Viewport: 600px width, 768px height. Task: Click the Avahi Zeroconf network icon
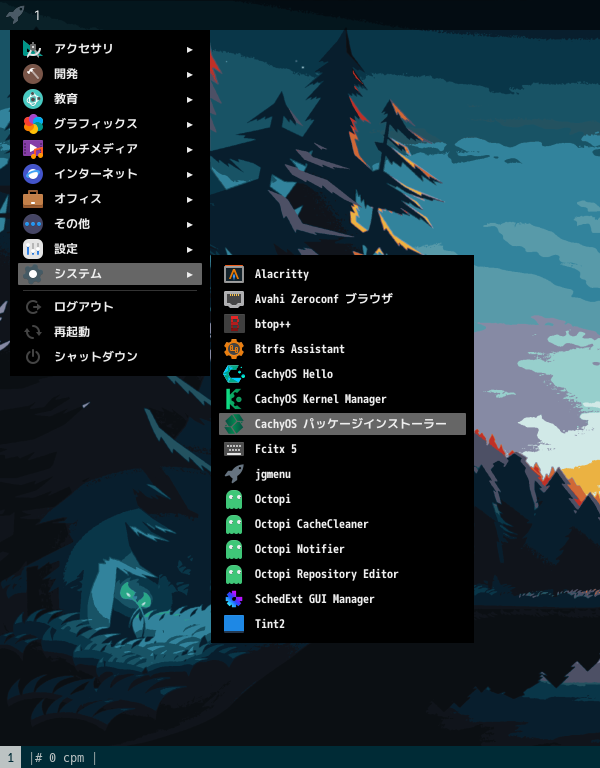pos(234,299)
